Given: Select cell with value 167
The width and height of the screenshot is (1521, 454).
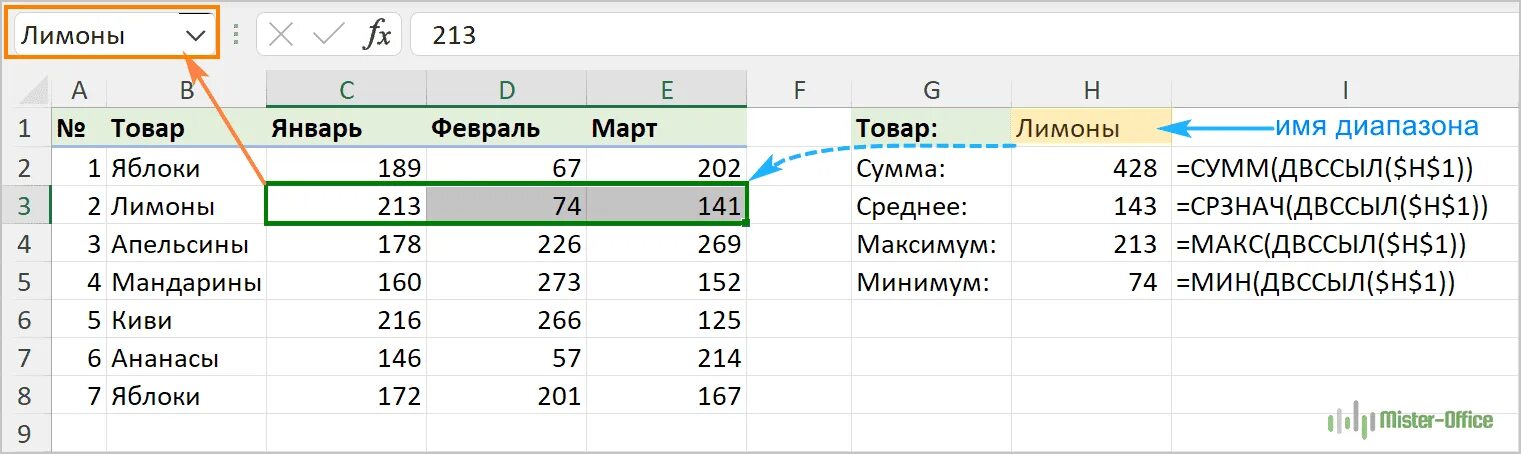Looking at the screenshot, I should pyautogui.click(x=666, y=397).
